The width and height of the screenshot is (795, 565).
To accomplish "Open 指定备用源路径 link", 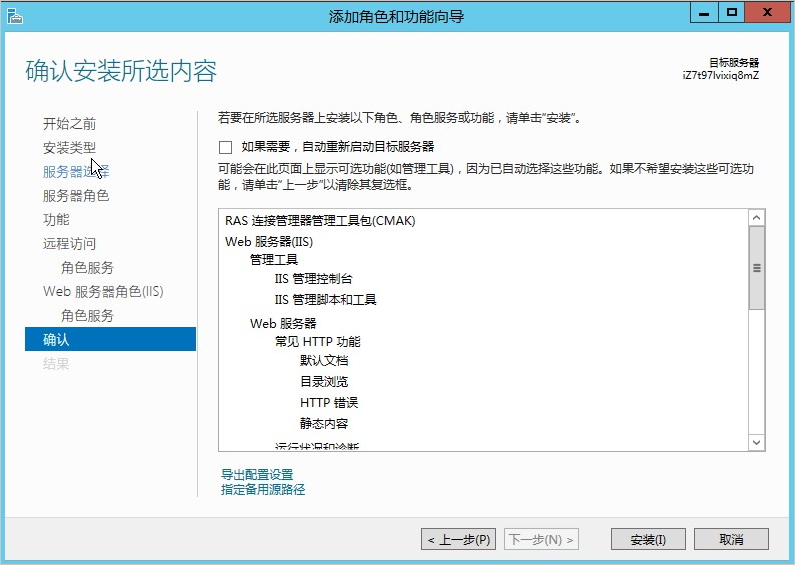I will coord(263,490).
